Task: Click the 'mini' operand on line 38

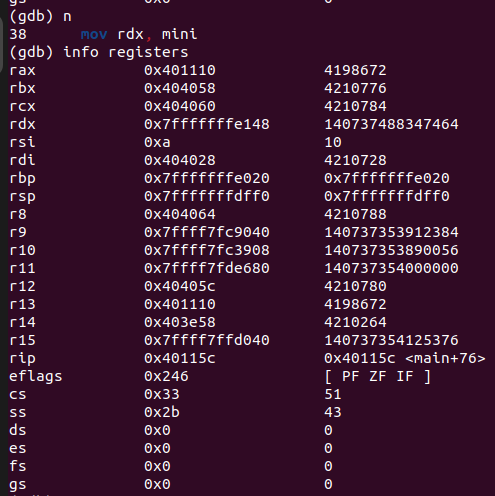Action: [179, 34]
